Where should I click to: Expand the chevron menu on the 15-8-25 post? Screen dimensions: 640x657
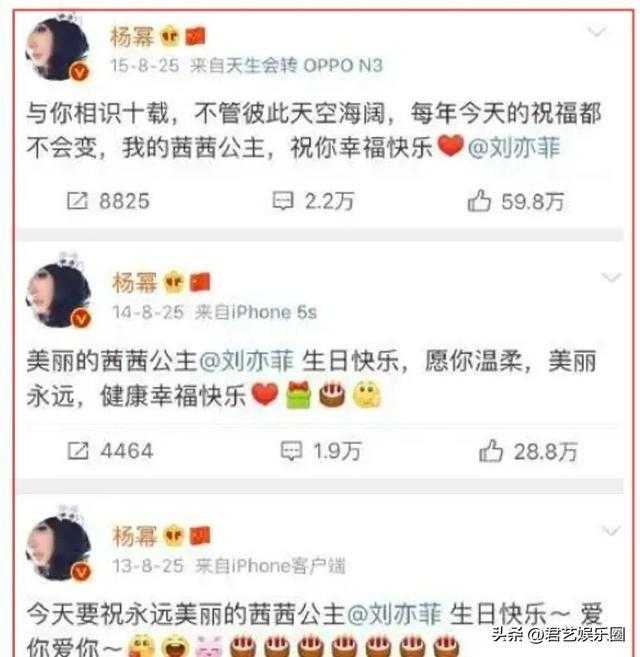click(x=596, y=31)
